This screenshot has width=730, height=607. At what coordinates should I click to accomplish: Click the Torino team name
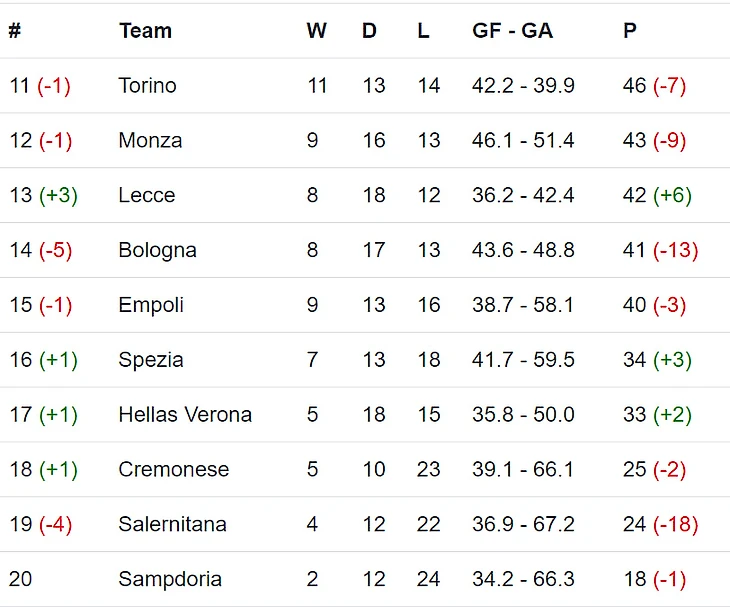(147, 86)
